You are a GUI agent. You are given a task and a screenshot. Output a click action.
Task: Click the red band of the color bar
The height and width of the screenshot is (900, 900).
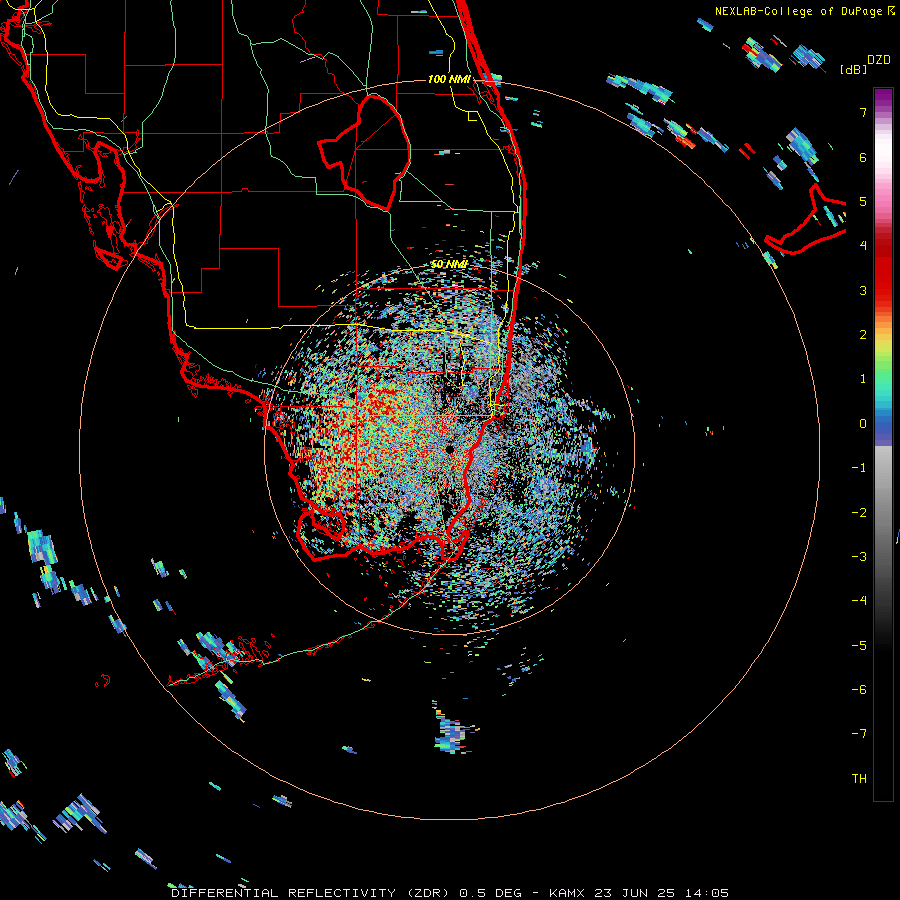(883, 270)
